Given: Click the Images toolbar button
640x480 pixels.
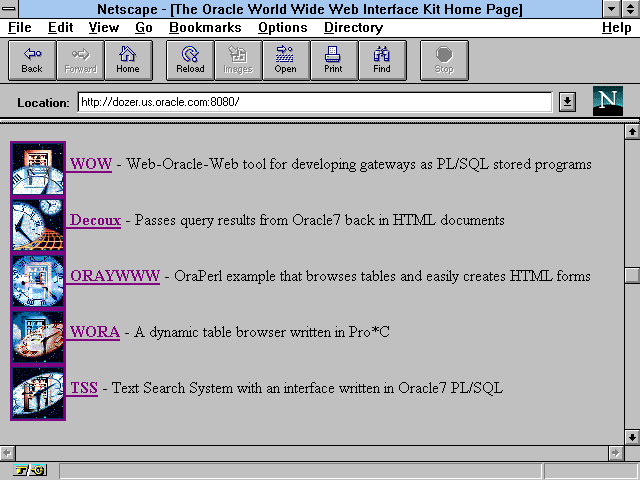Looking at the screenshot, I should click(x=237, y=59).
